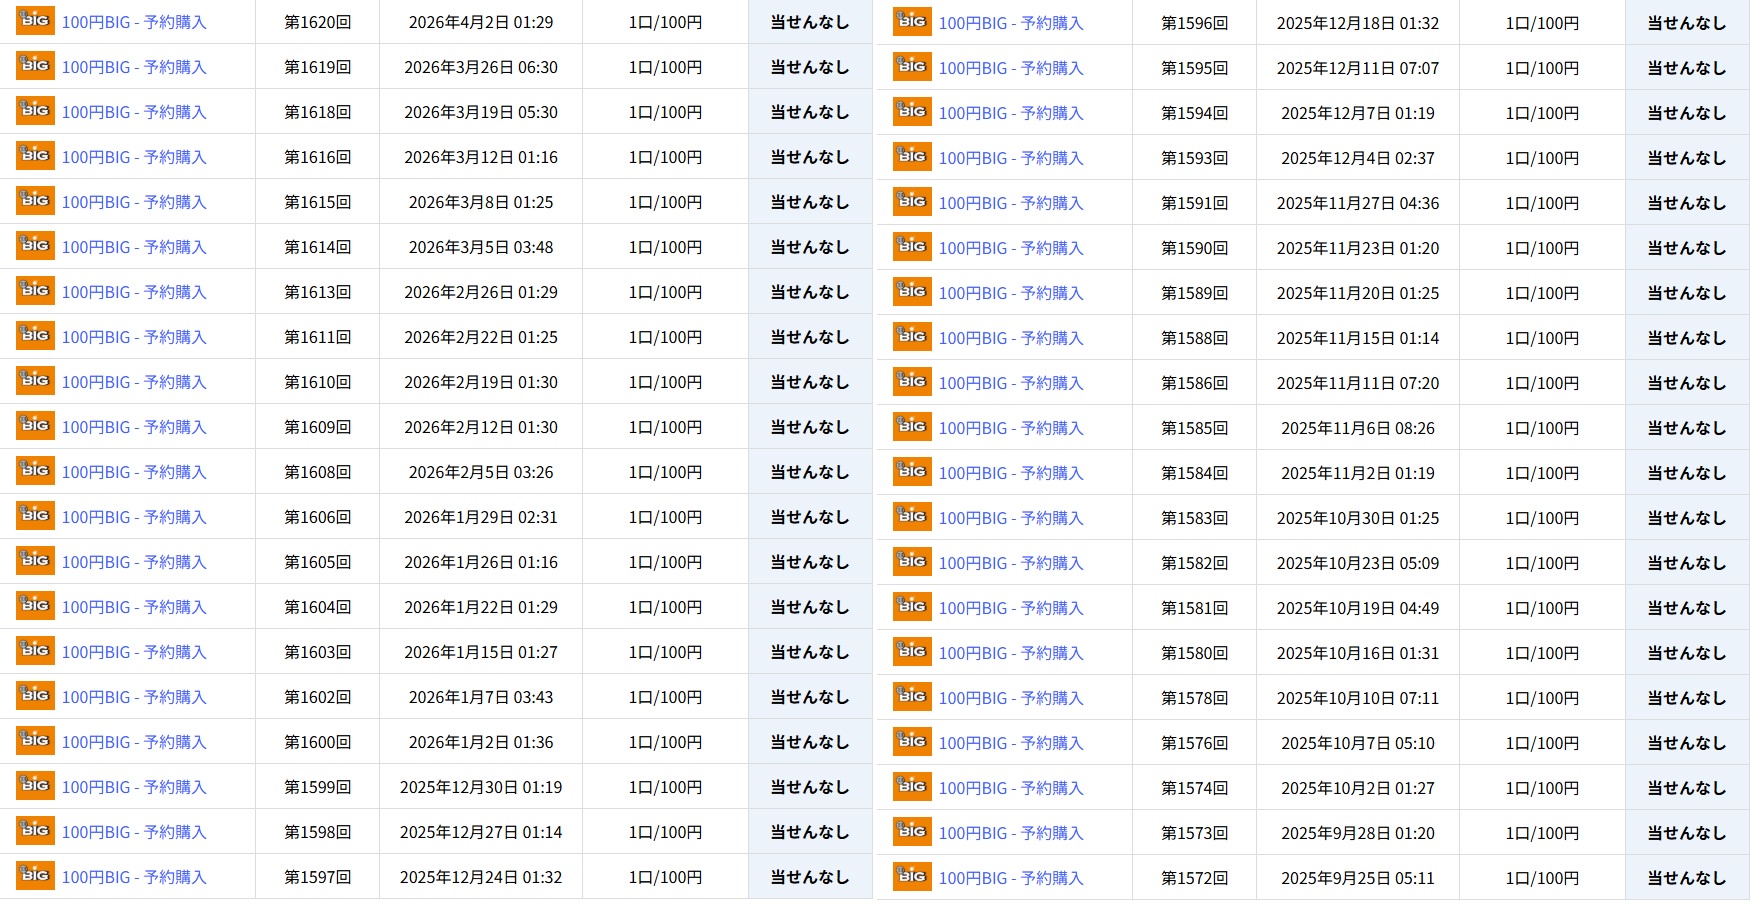Click the date 2025年12月27日 01:14
Screen dimensions: 1755x906
point(481,832)
